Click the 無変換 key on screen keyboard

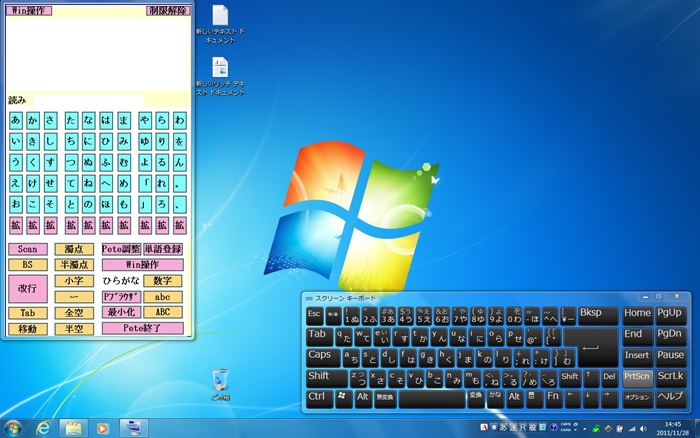385,398
